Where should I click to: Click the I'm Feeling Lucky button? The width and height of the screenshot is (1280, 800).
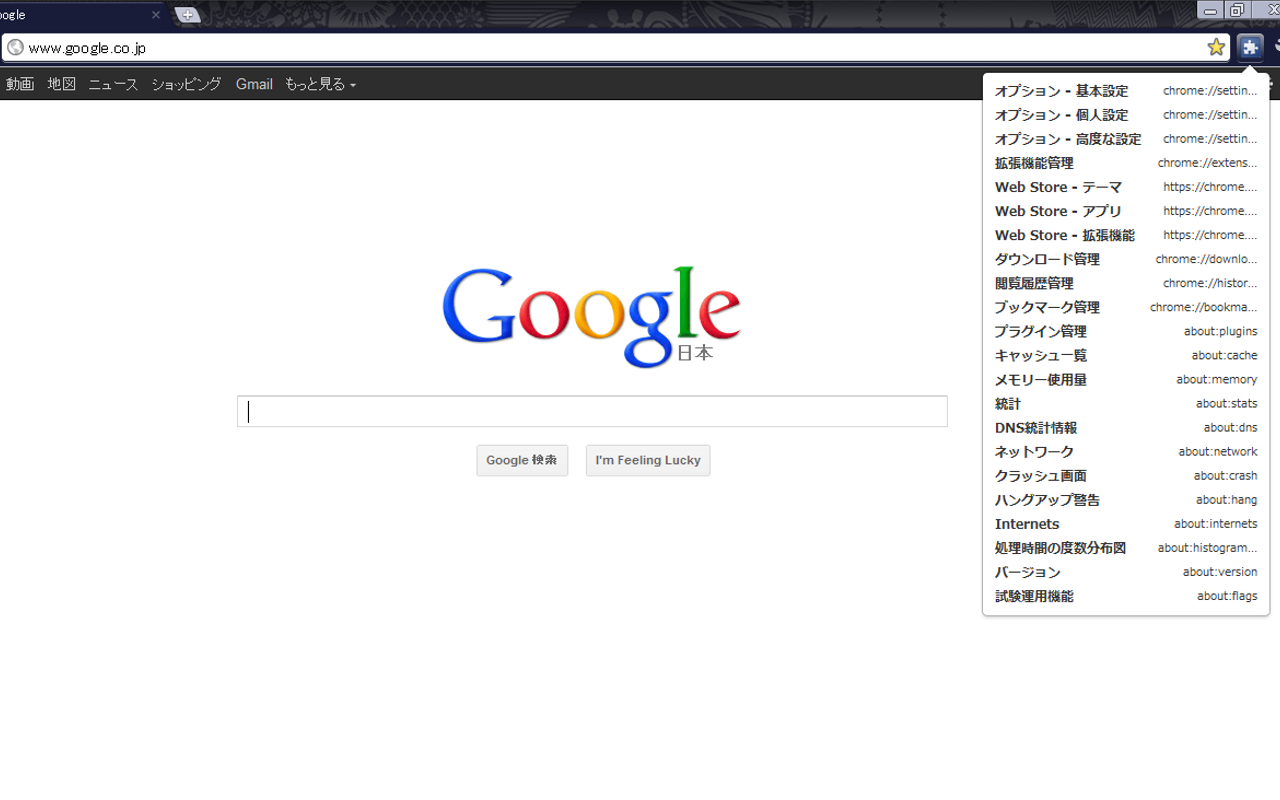pyautogui.click(x=648, y=460)
